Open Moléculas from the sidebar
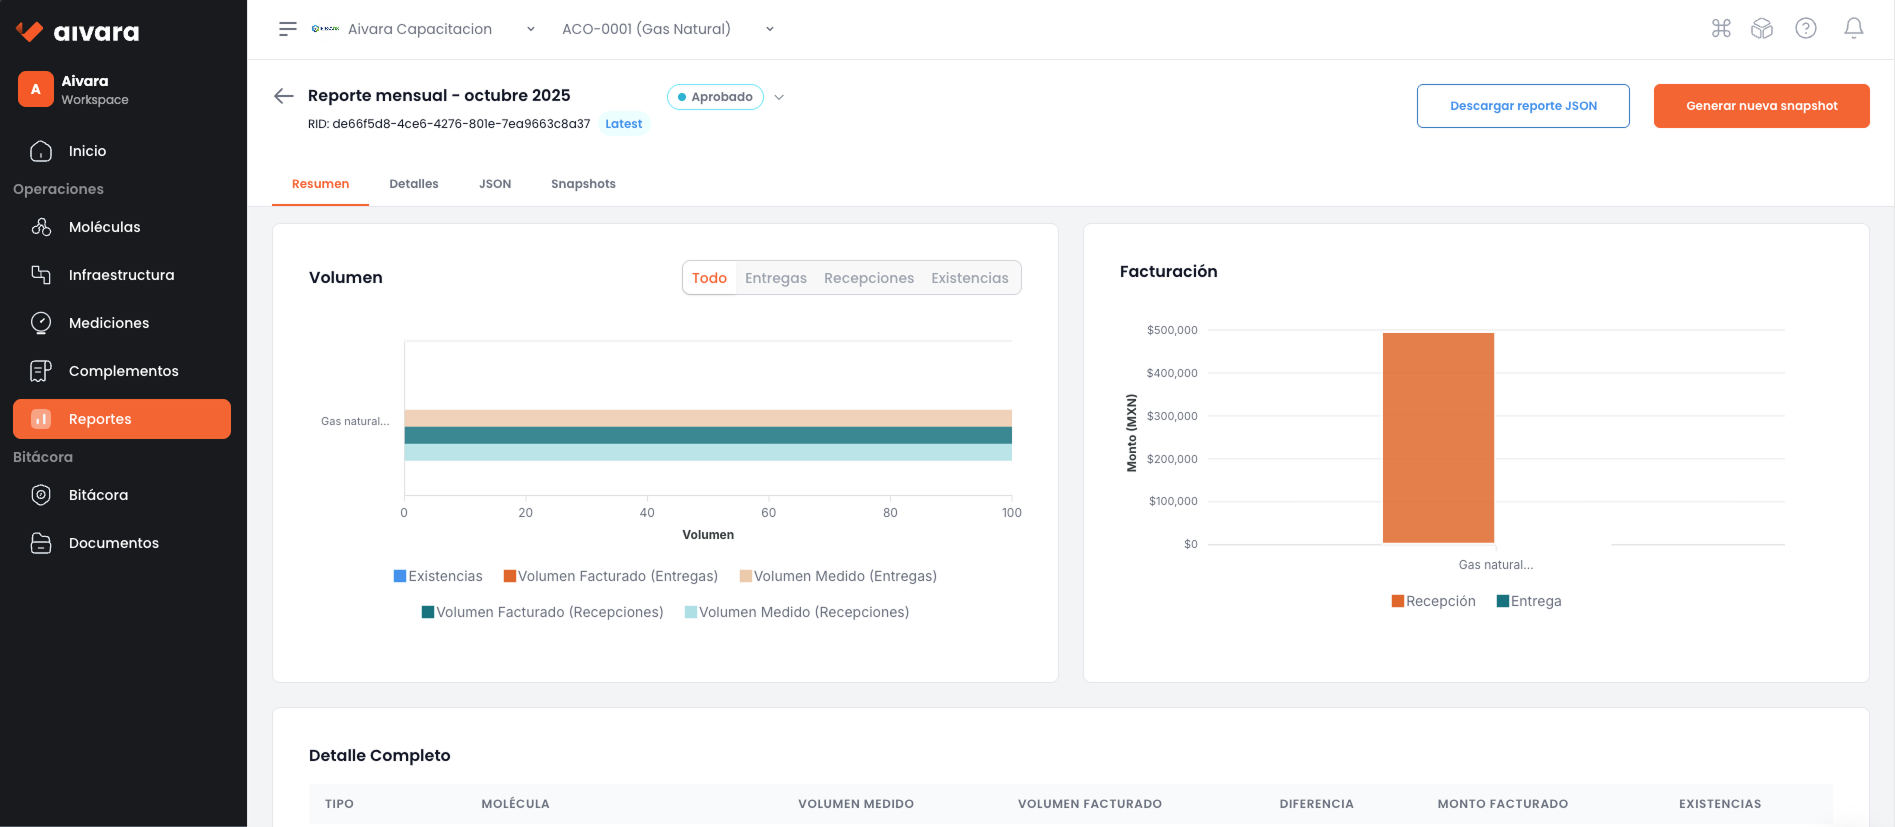The image size is (1895, 827). 104,227
